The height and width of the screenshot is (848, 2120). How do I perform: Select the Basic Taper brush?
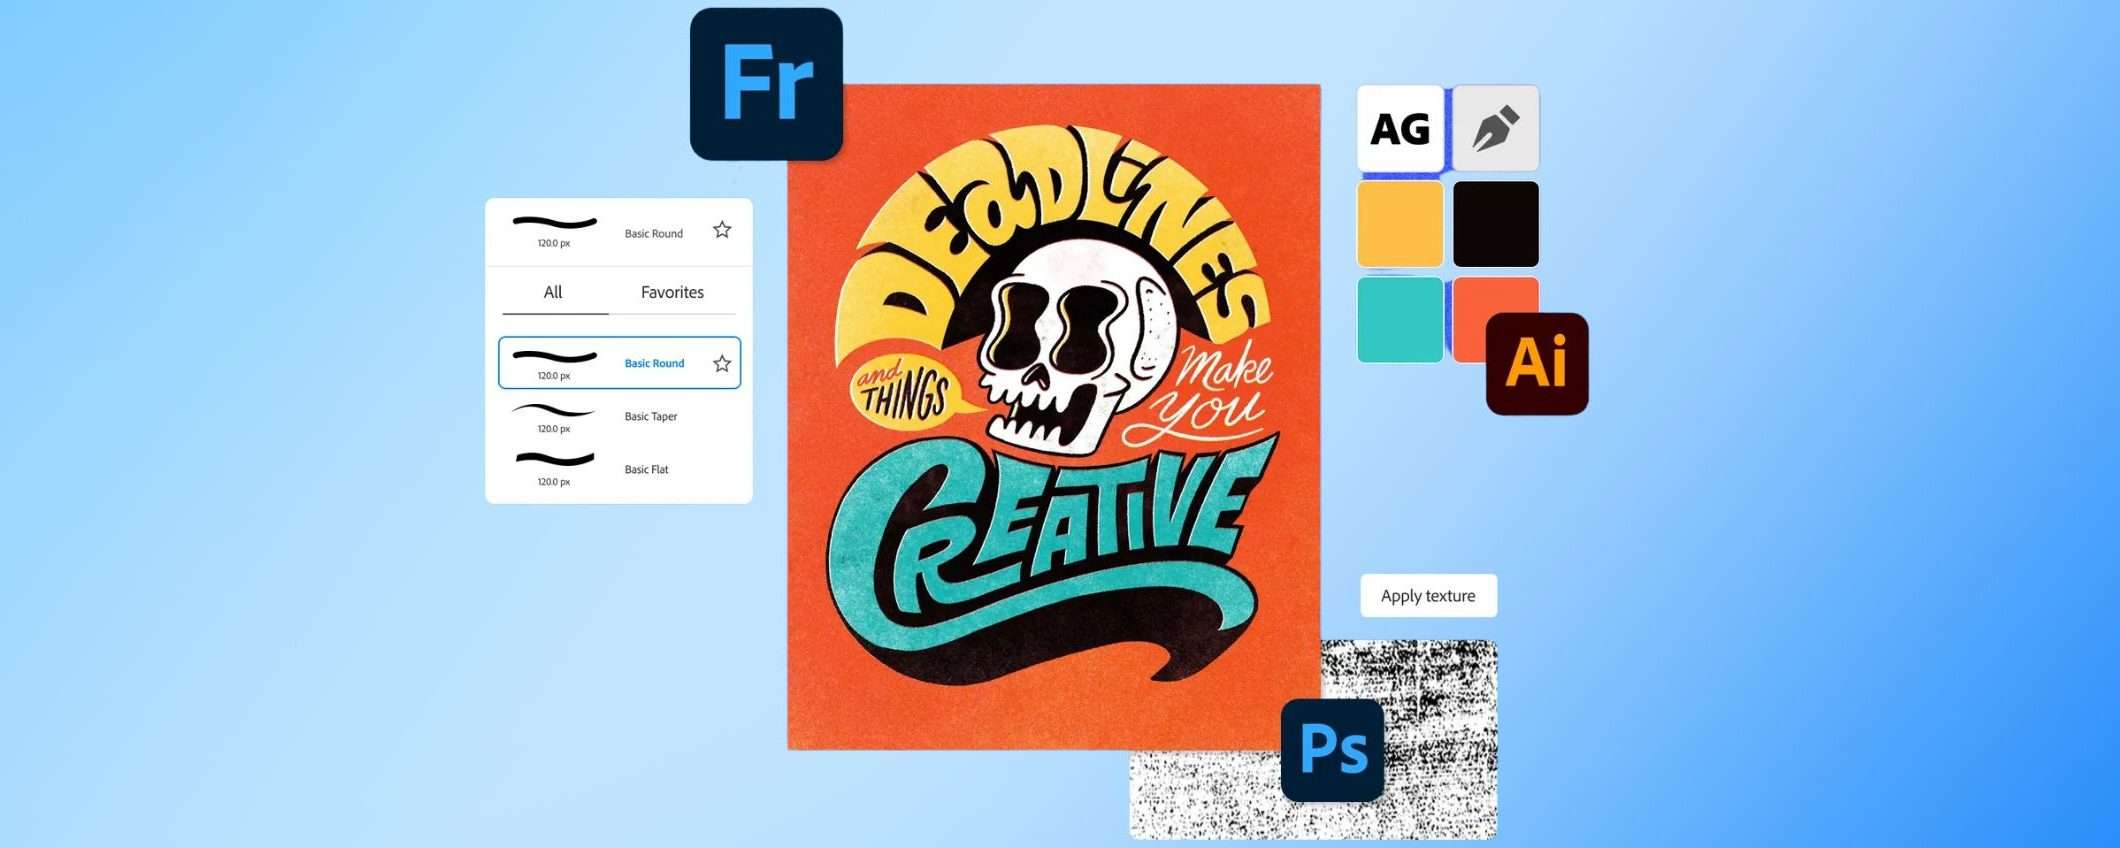pos(620,416)
